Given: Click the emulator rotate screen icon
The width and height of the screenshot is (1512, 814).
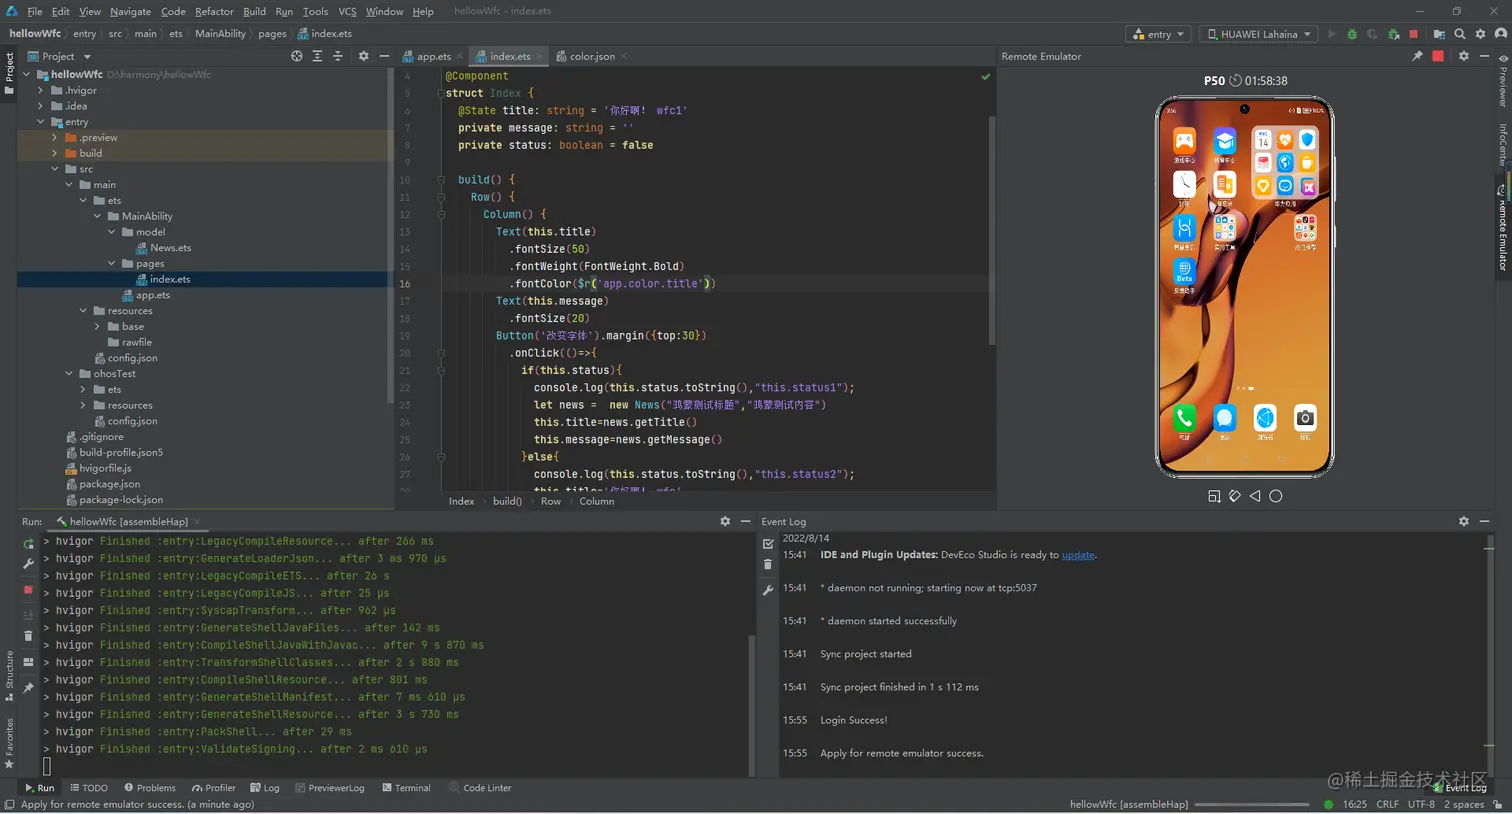Looking at the screenshot, I should tap(1234, 496).
